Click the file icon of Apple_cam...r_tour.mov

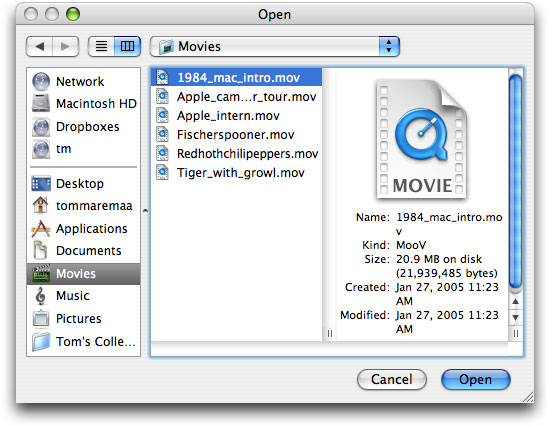[162, 96]
